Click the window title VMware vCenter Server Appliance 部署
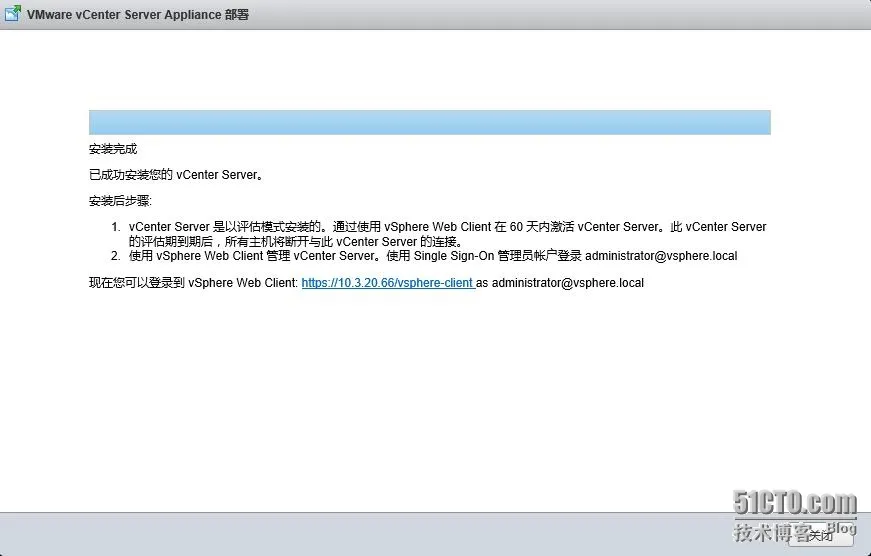871x556 pixels. 138,14
